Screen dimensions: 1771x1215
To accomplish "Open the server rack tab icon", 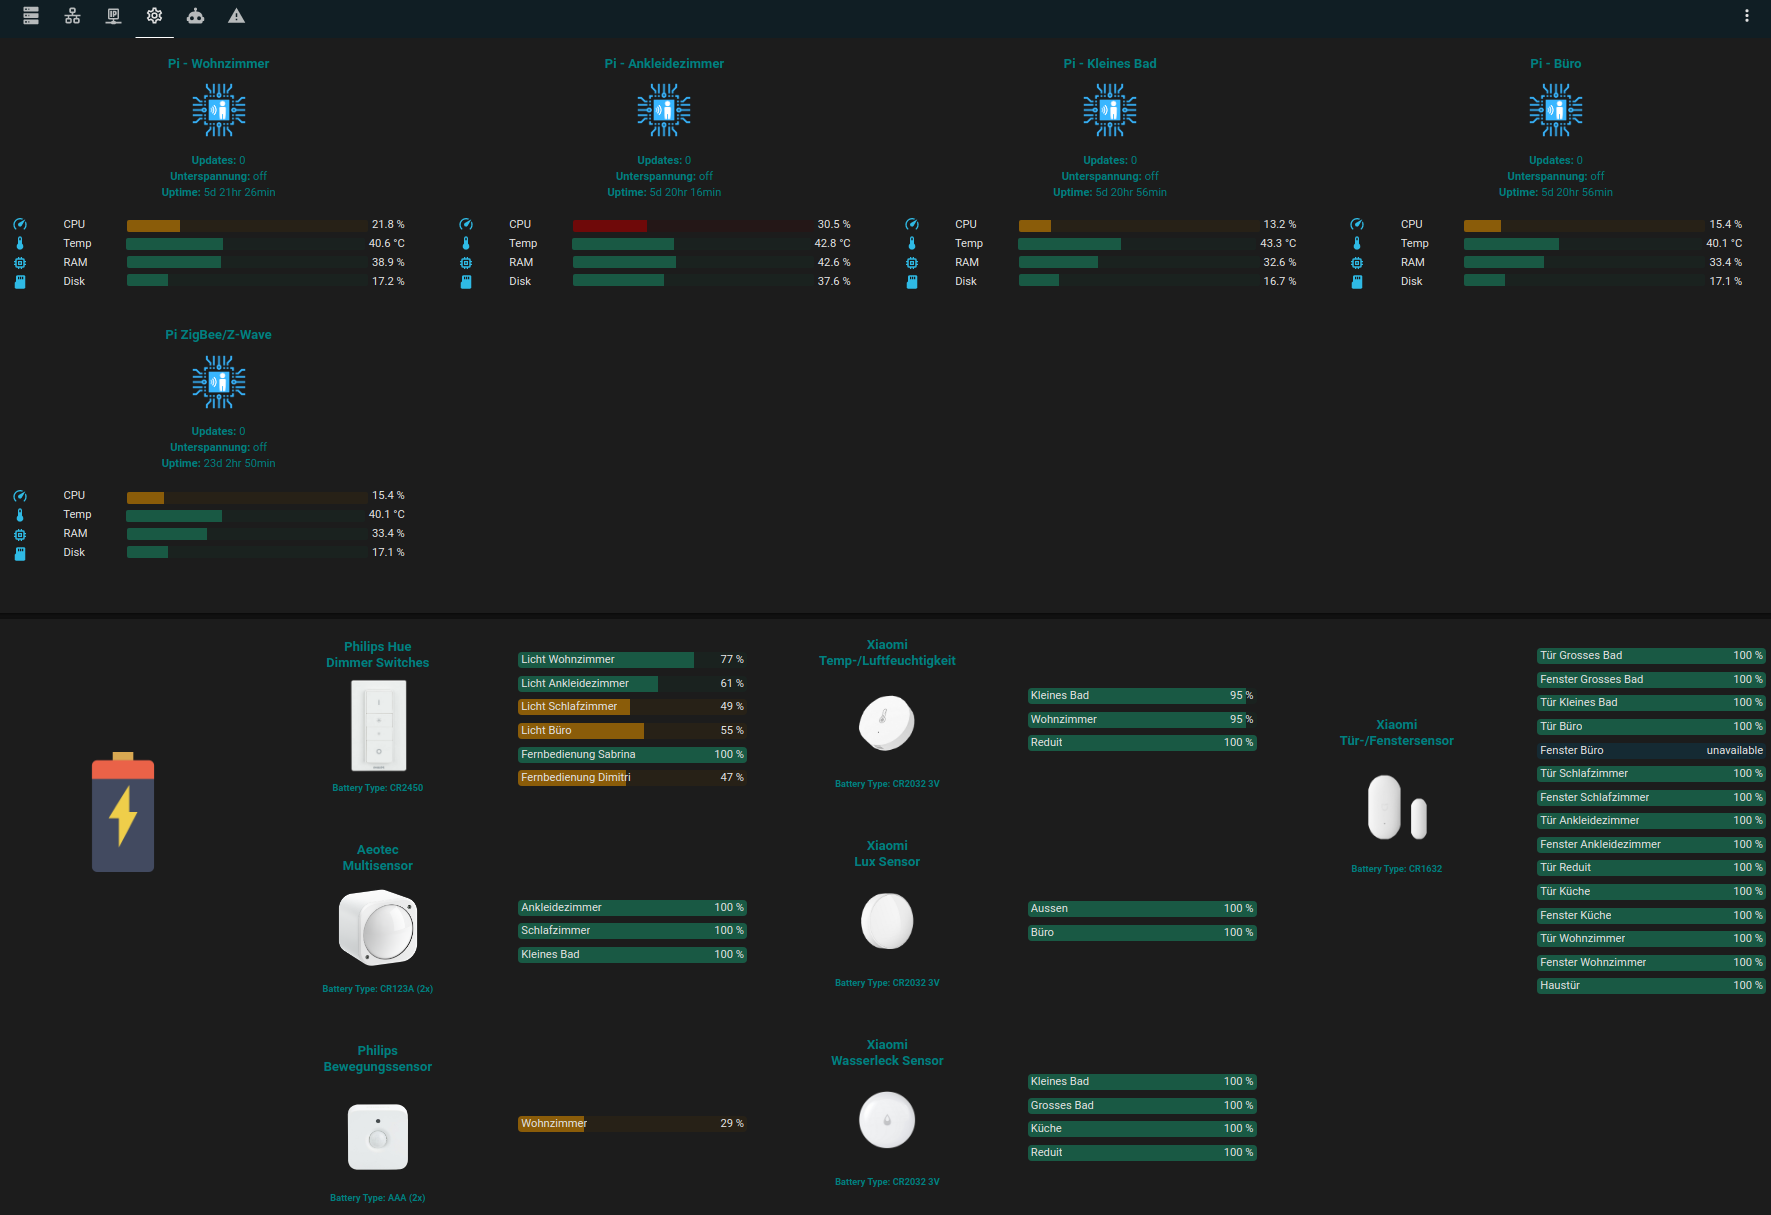I will coord(31,16).
